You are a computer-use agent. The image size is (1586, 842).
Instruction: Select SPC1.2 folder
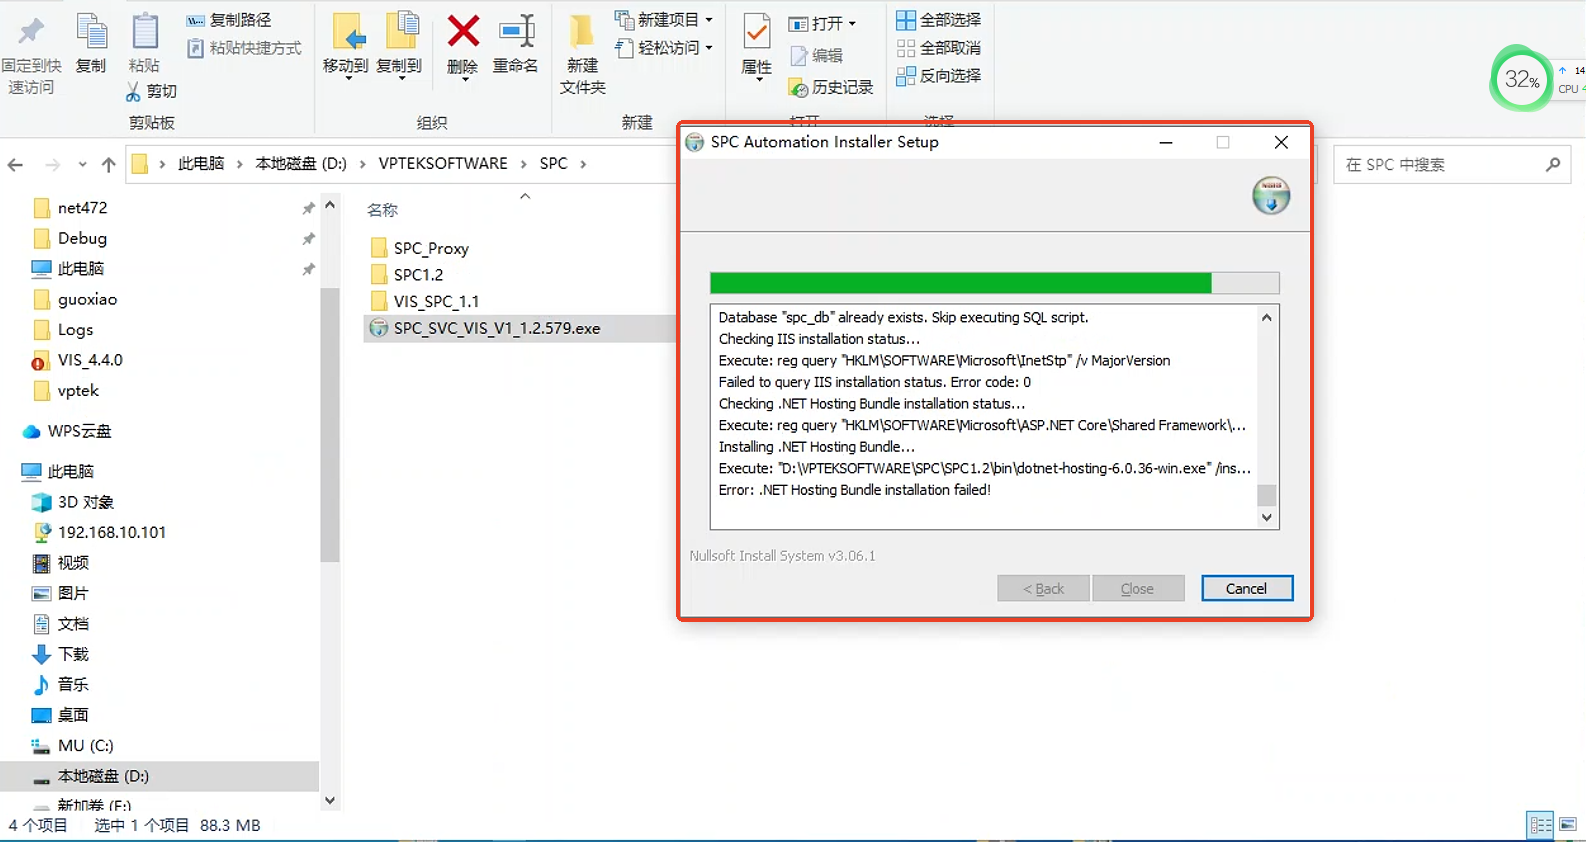coord(418,274)
